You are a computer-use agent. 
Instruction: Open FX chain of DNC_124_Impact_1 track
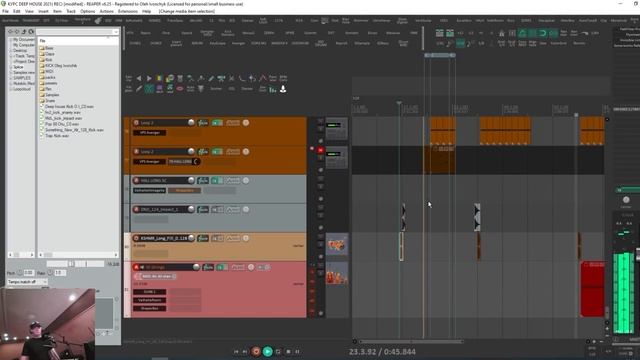[203, 209]
